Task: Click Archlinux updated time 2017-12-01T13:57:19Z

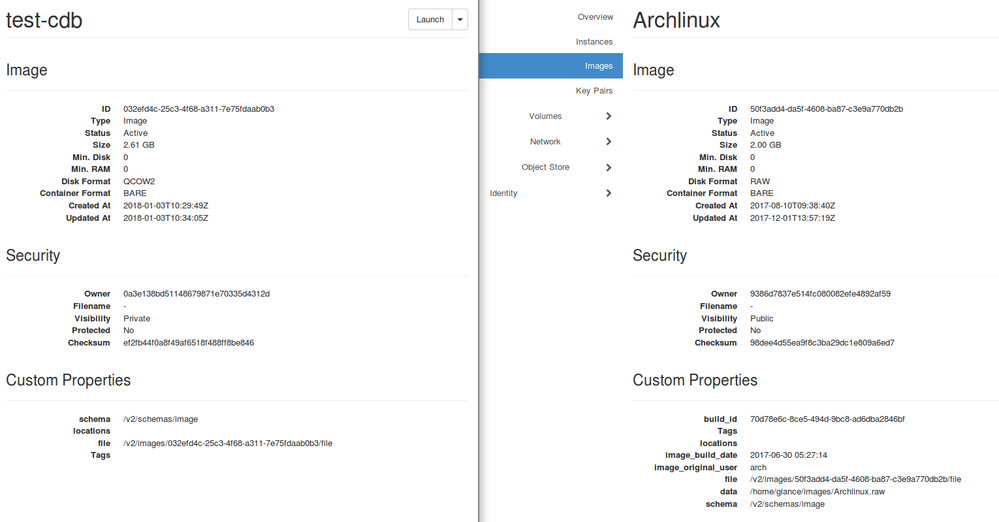Action: pos(793,218)
